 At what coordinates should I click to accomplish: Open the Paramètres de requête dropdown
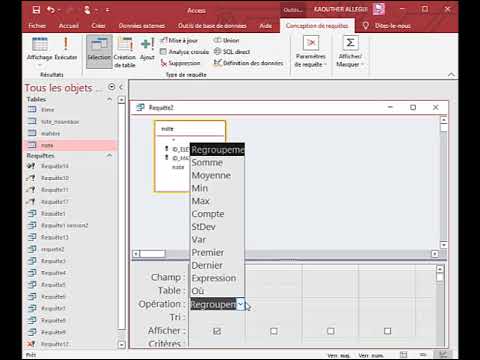point(310,60)
